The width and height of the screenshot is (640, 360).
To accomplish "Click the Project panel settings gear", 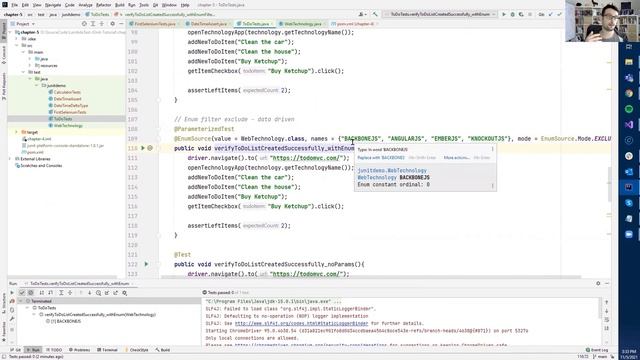I will point(113,24).
